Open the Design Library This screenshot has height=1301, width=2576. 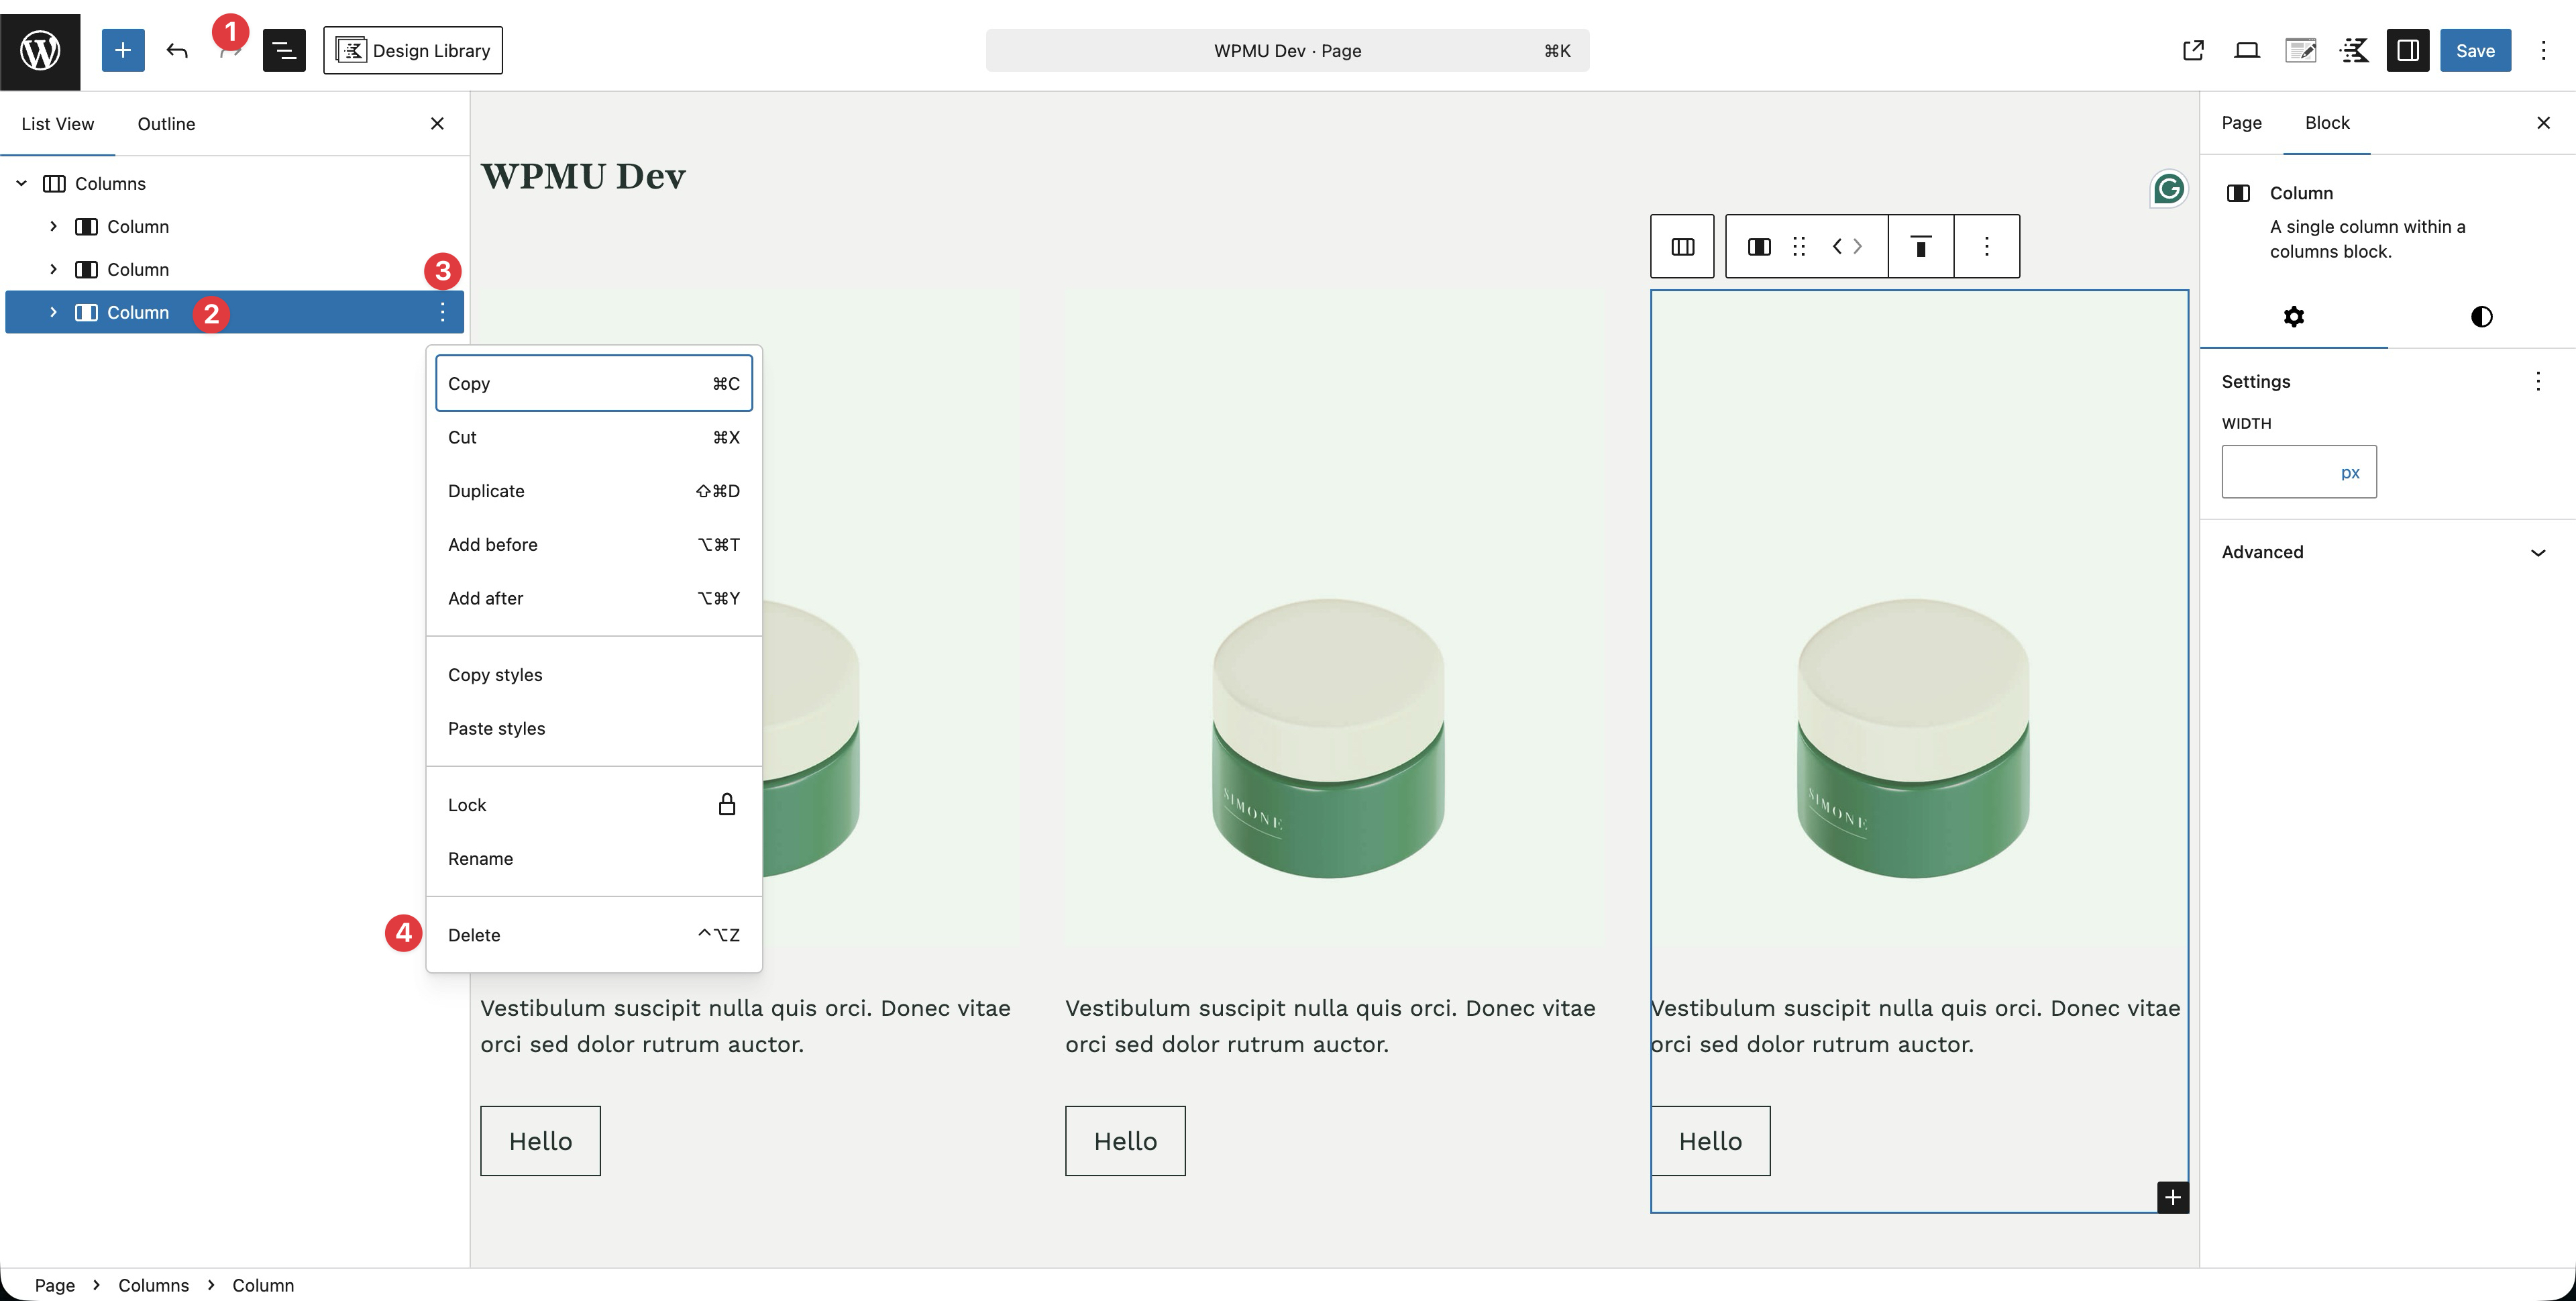pos(413,50)
